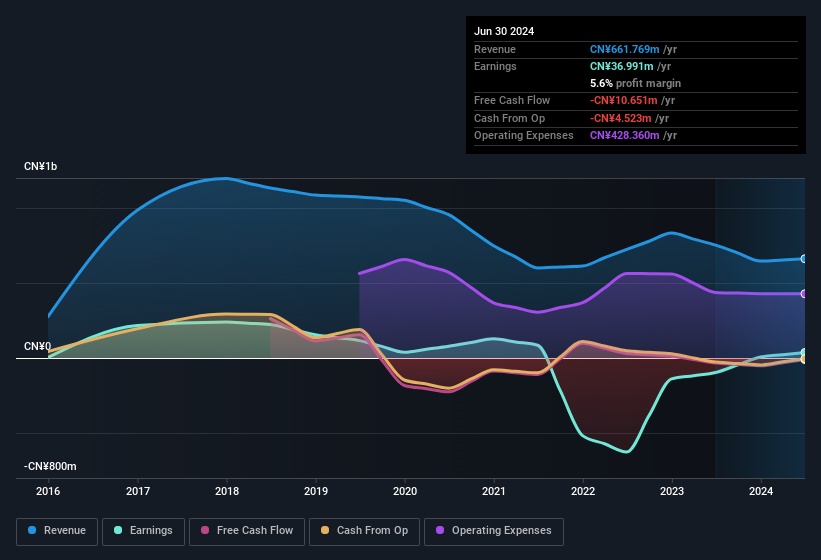Click the 2022 x-axis label

point(583,491)
